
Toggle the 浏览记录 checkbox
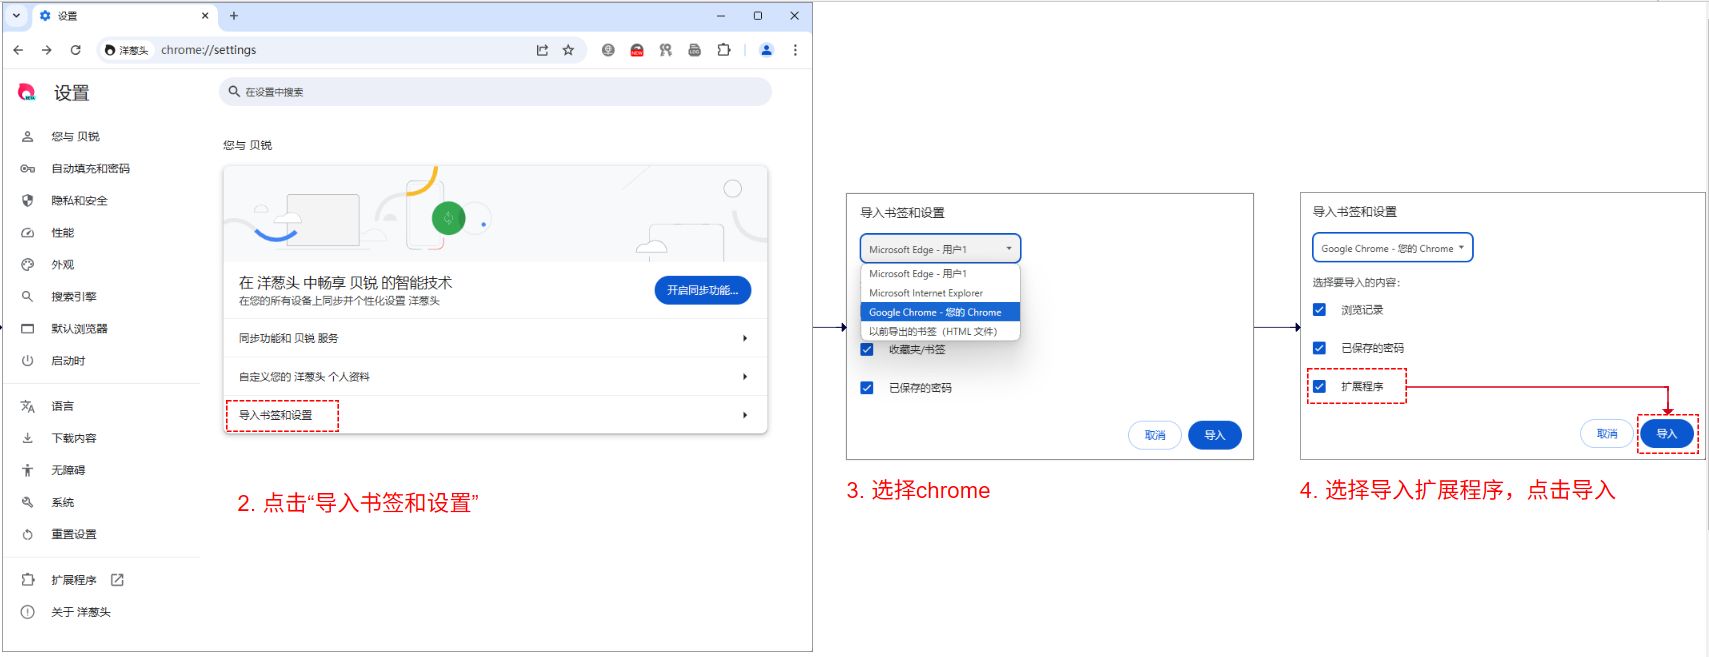point(1319,310)
